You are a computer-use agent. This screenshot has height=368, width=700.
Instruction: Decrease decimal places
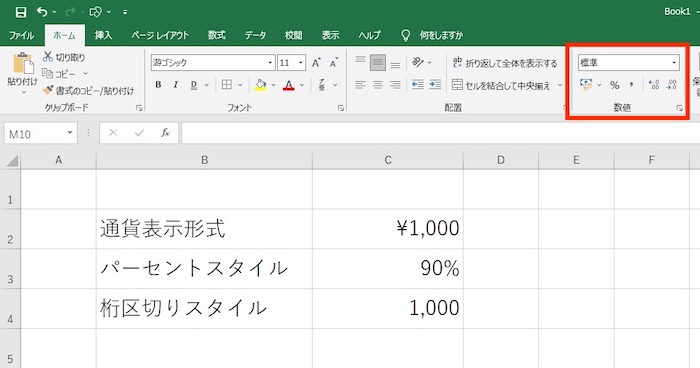(671, 85)
